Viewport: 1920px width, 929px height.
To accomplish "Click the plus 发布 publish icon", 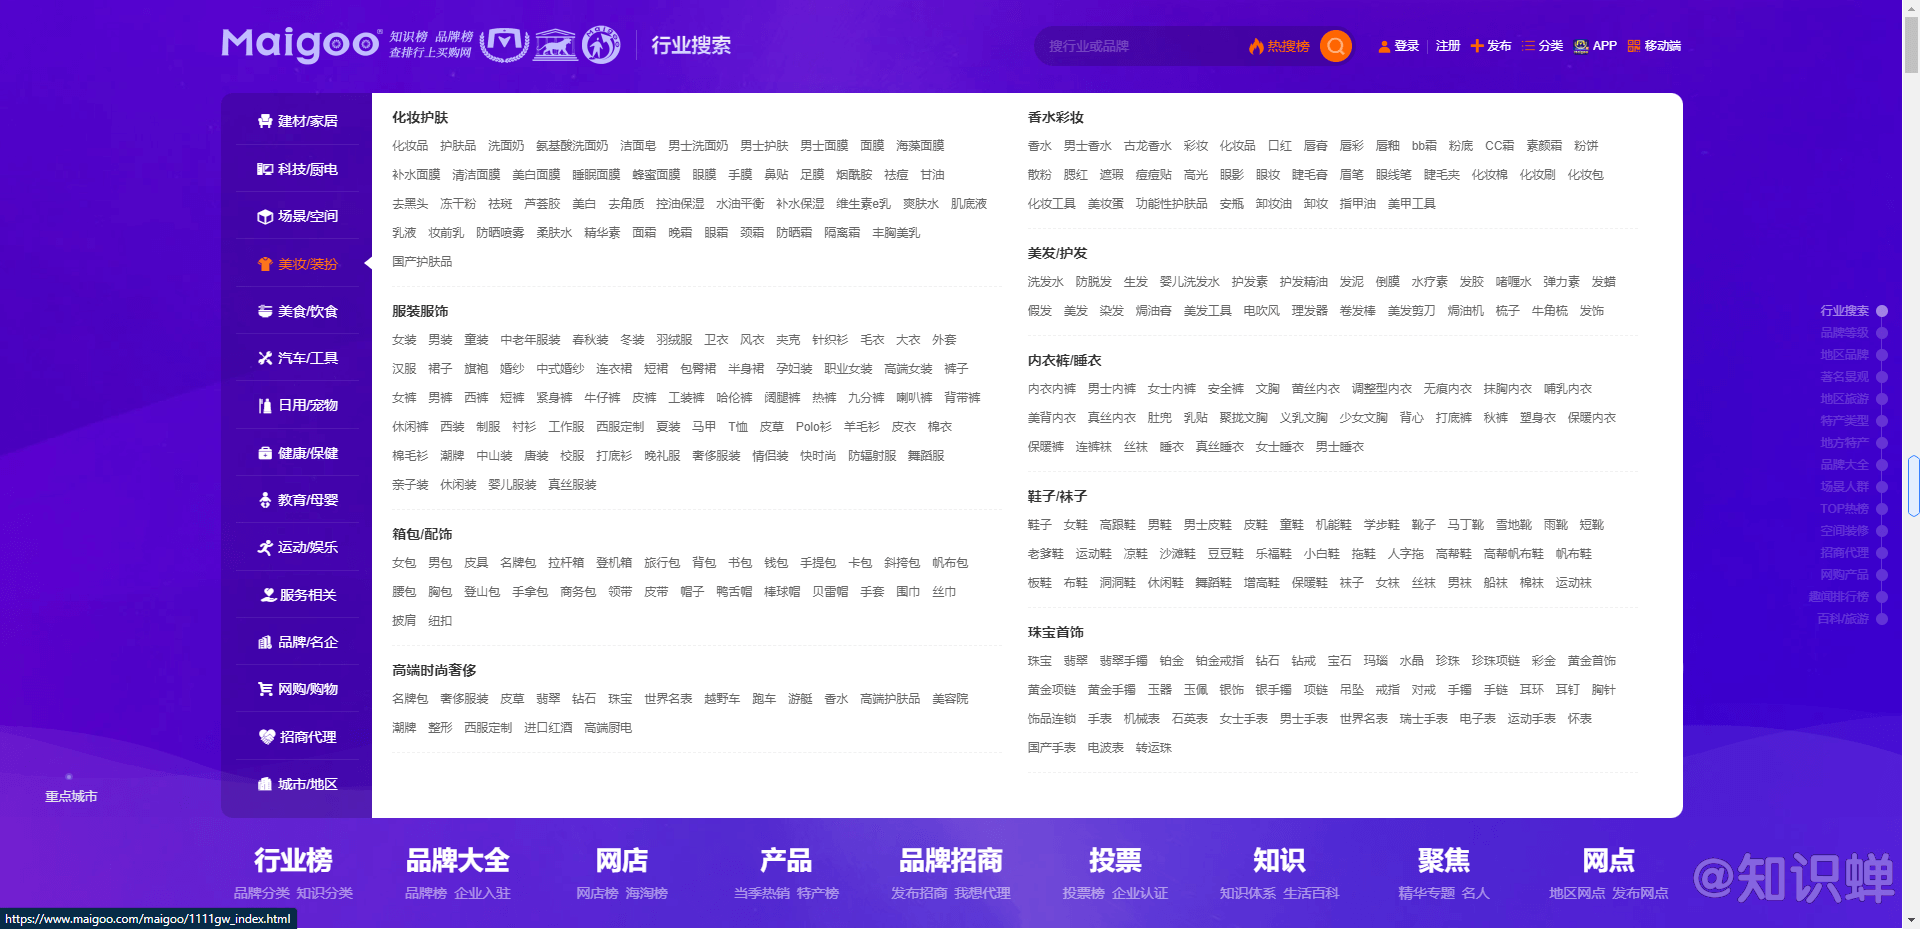I will click(1477, 46).
